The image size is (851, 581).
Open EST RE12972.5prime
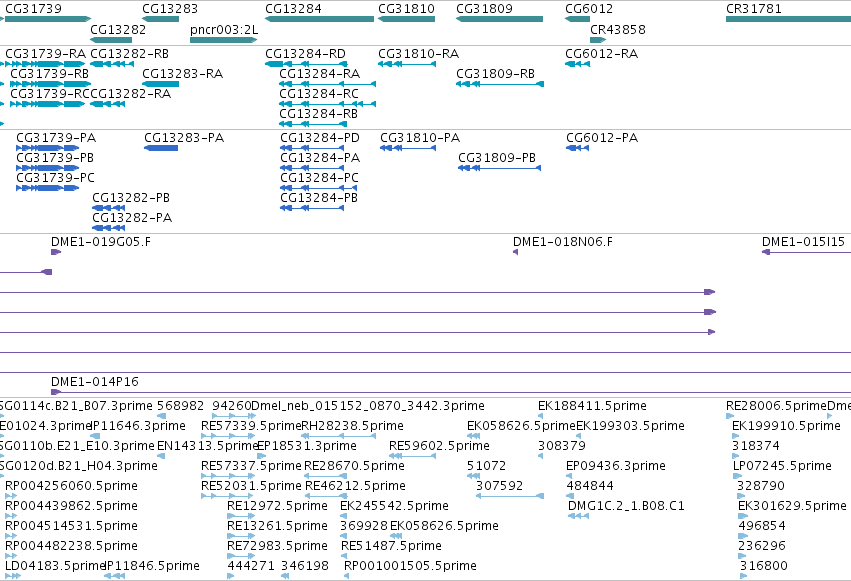[x=241, y=516]
